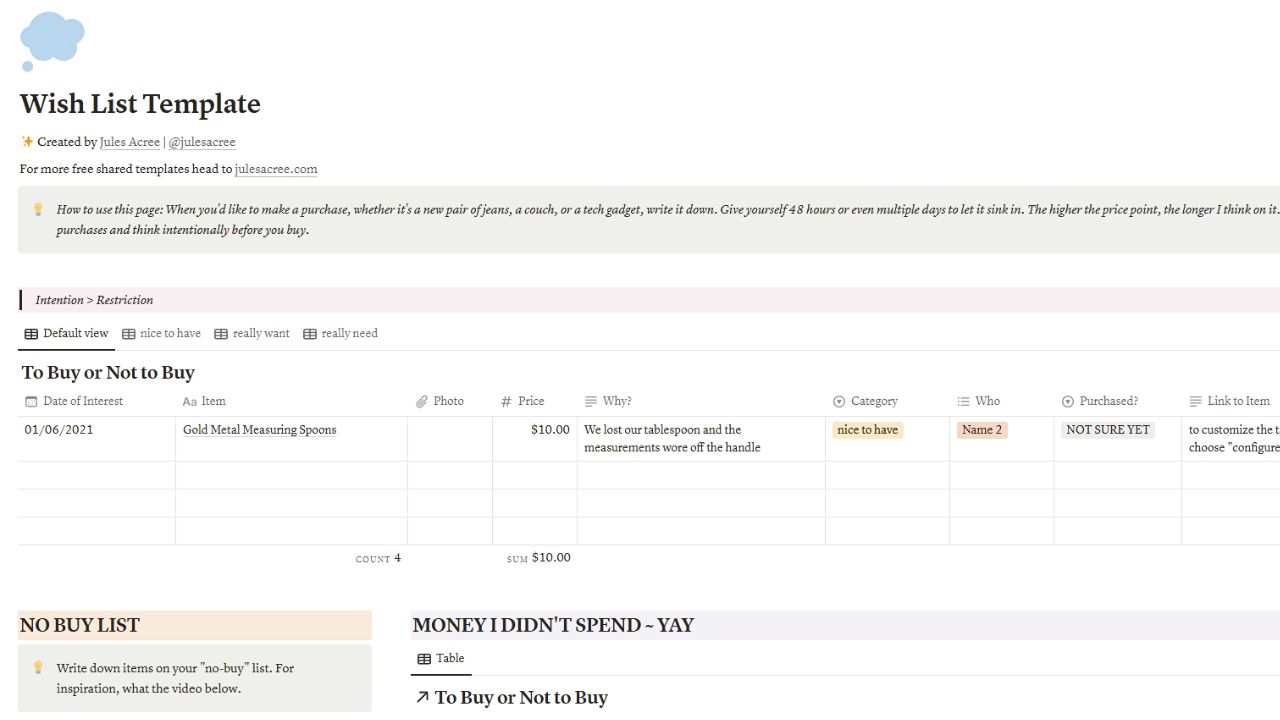This screenshot has width=1280, height=720.
Task: Click the paperclip icon on the Photo column
Action: pyautogui.click(x=422, y=401)
